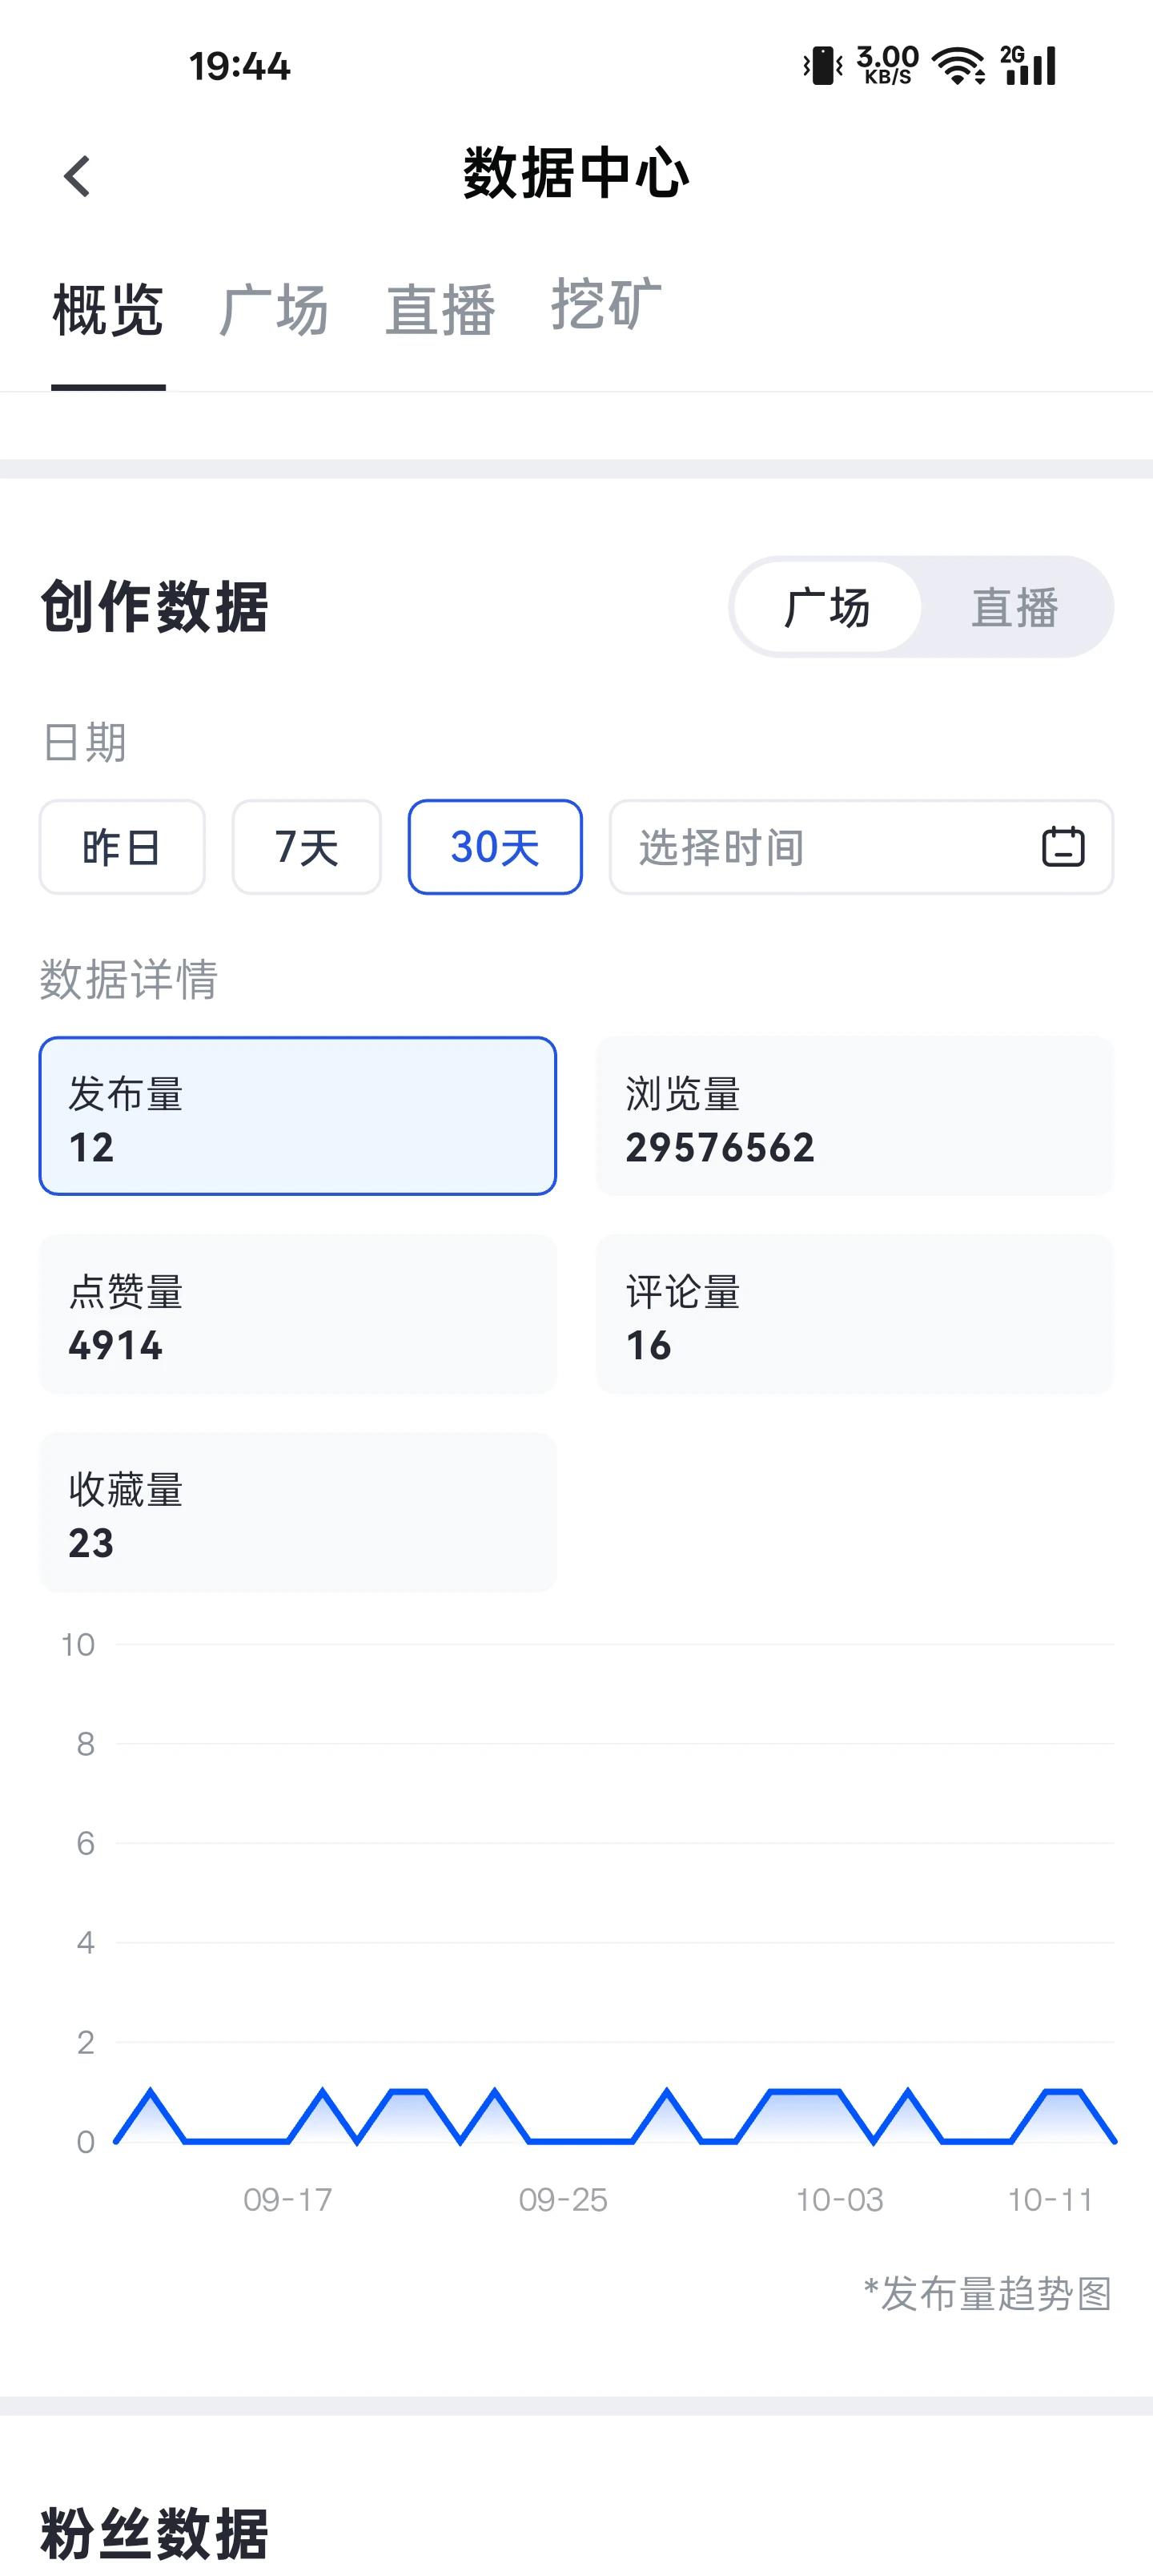Choose the 30天 date range
This screenshot has height=2576, width=1153.
[x=495, y=847]
